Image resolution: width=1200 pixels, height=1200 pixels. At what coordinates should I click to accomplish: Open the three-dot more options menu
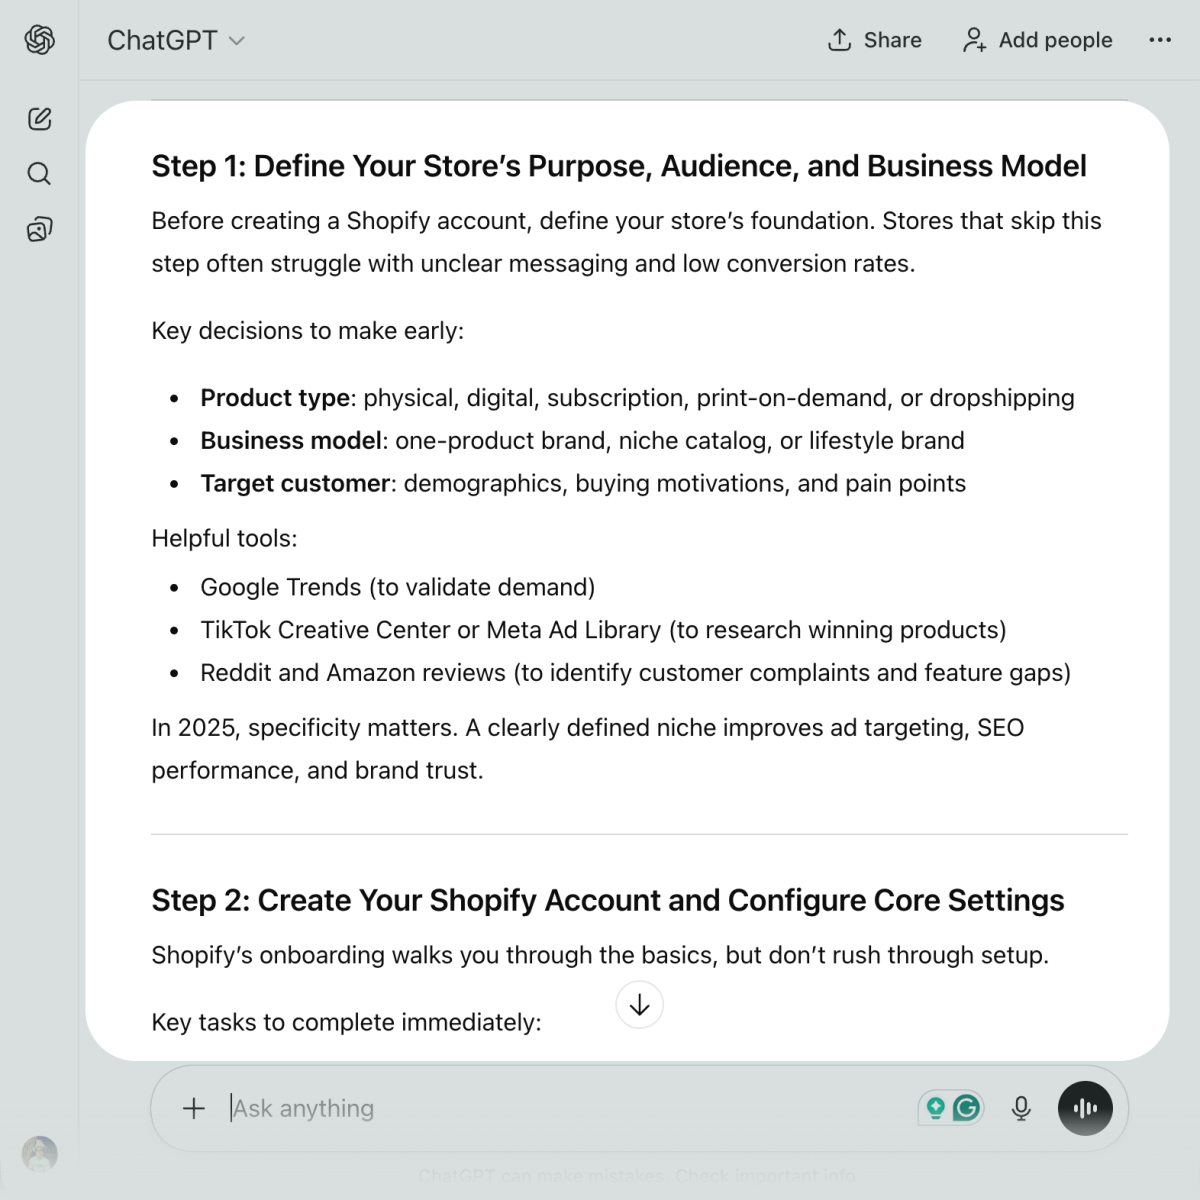tap(1160, 40)
